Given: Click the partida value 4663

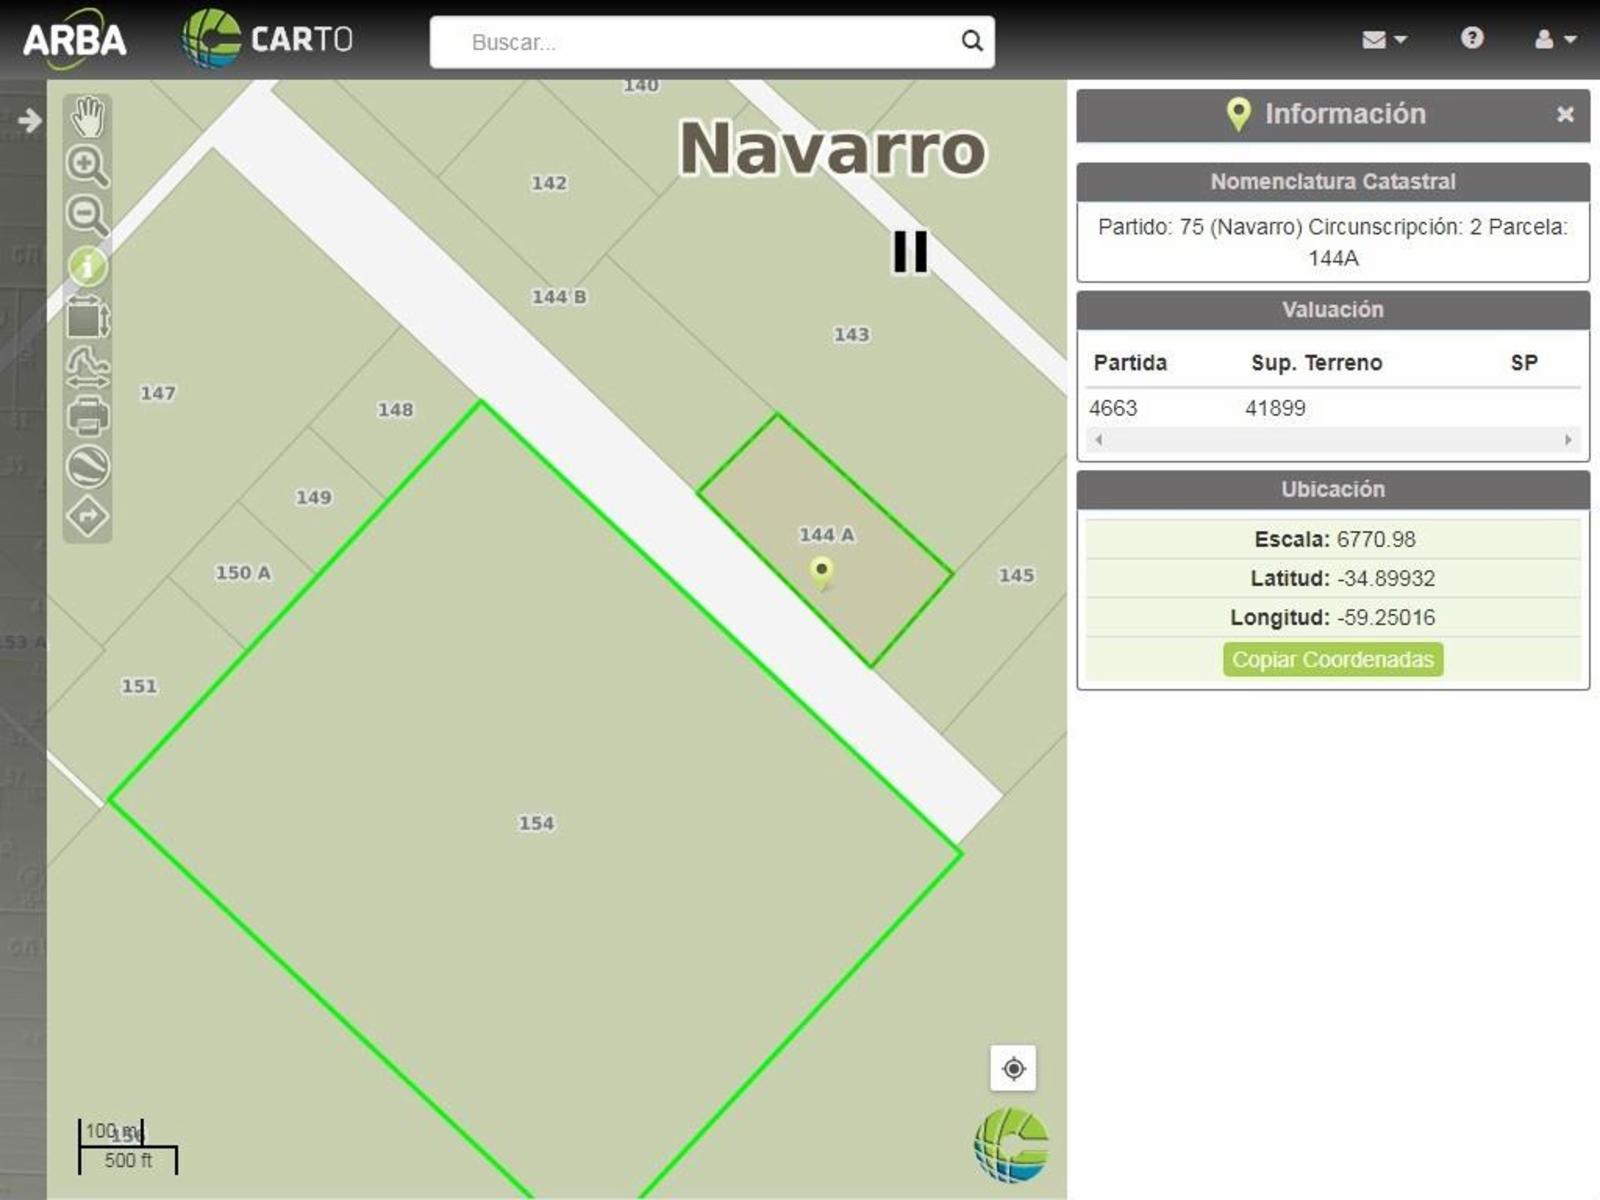Looking at the screenshot, I should tap(1113, 408).
